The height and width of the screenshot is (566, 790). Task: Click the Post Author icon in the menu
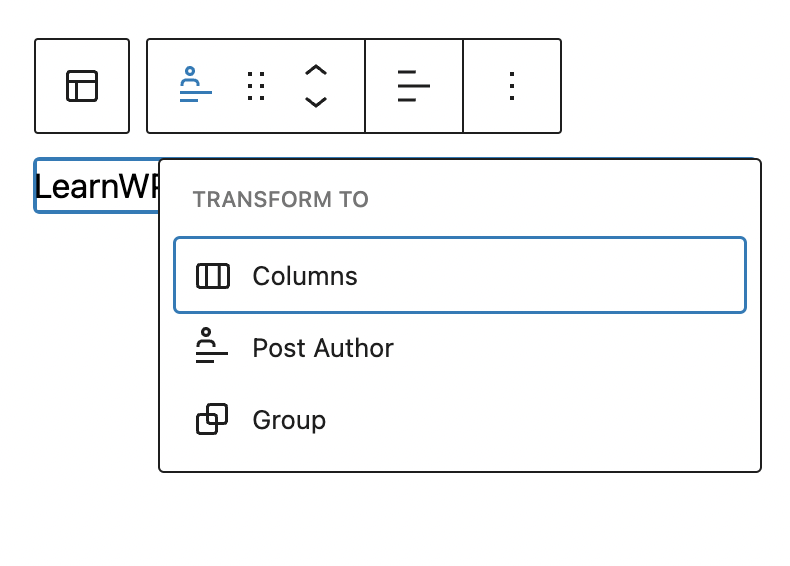212,345
